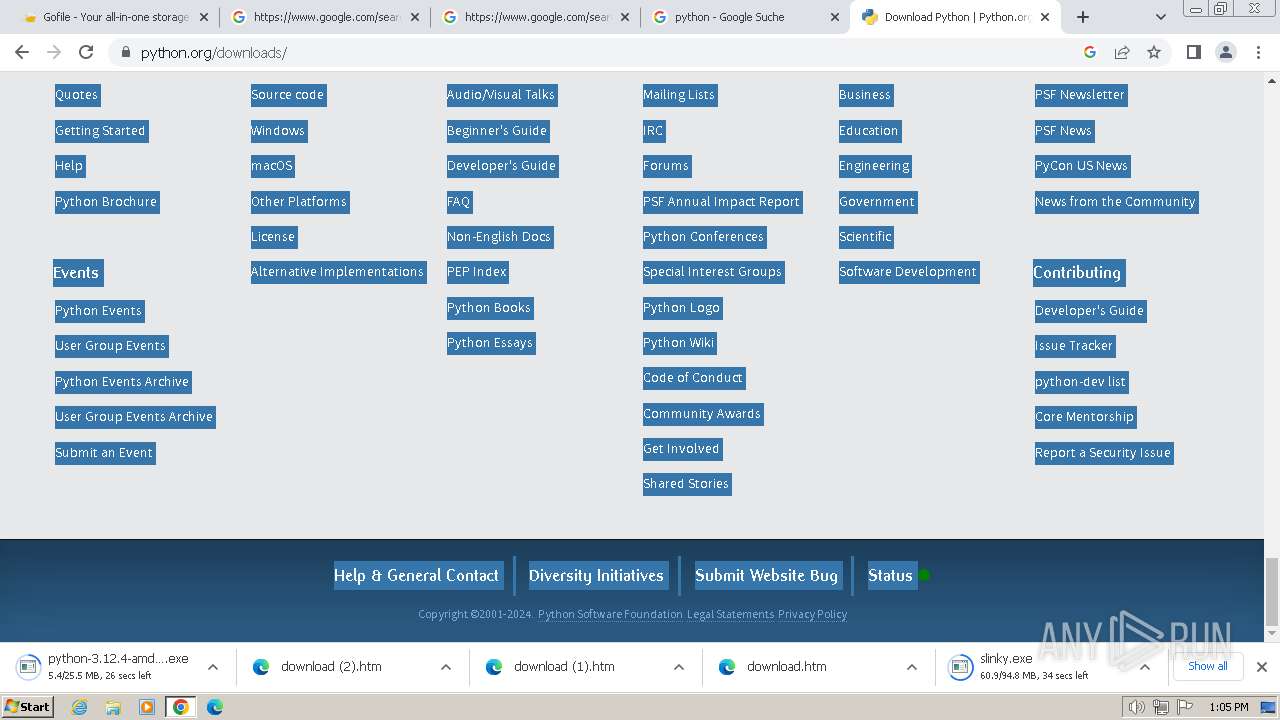The height and width of the screenshot is (720, 1280).
Task: Click the slinky.exe download file icon
Action: tap(960, 666)
